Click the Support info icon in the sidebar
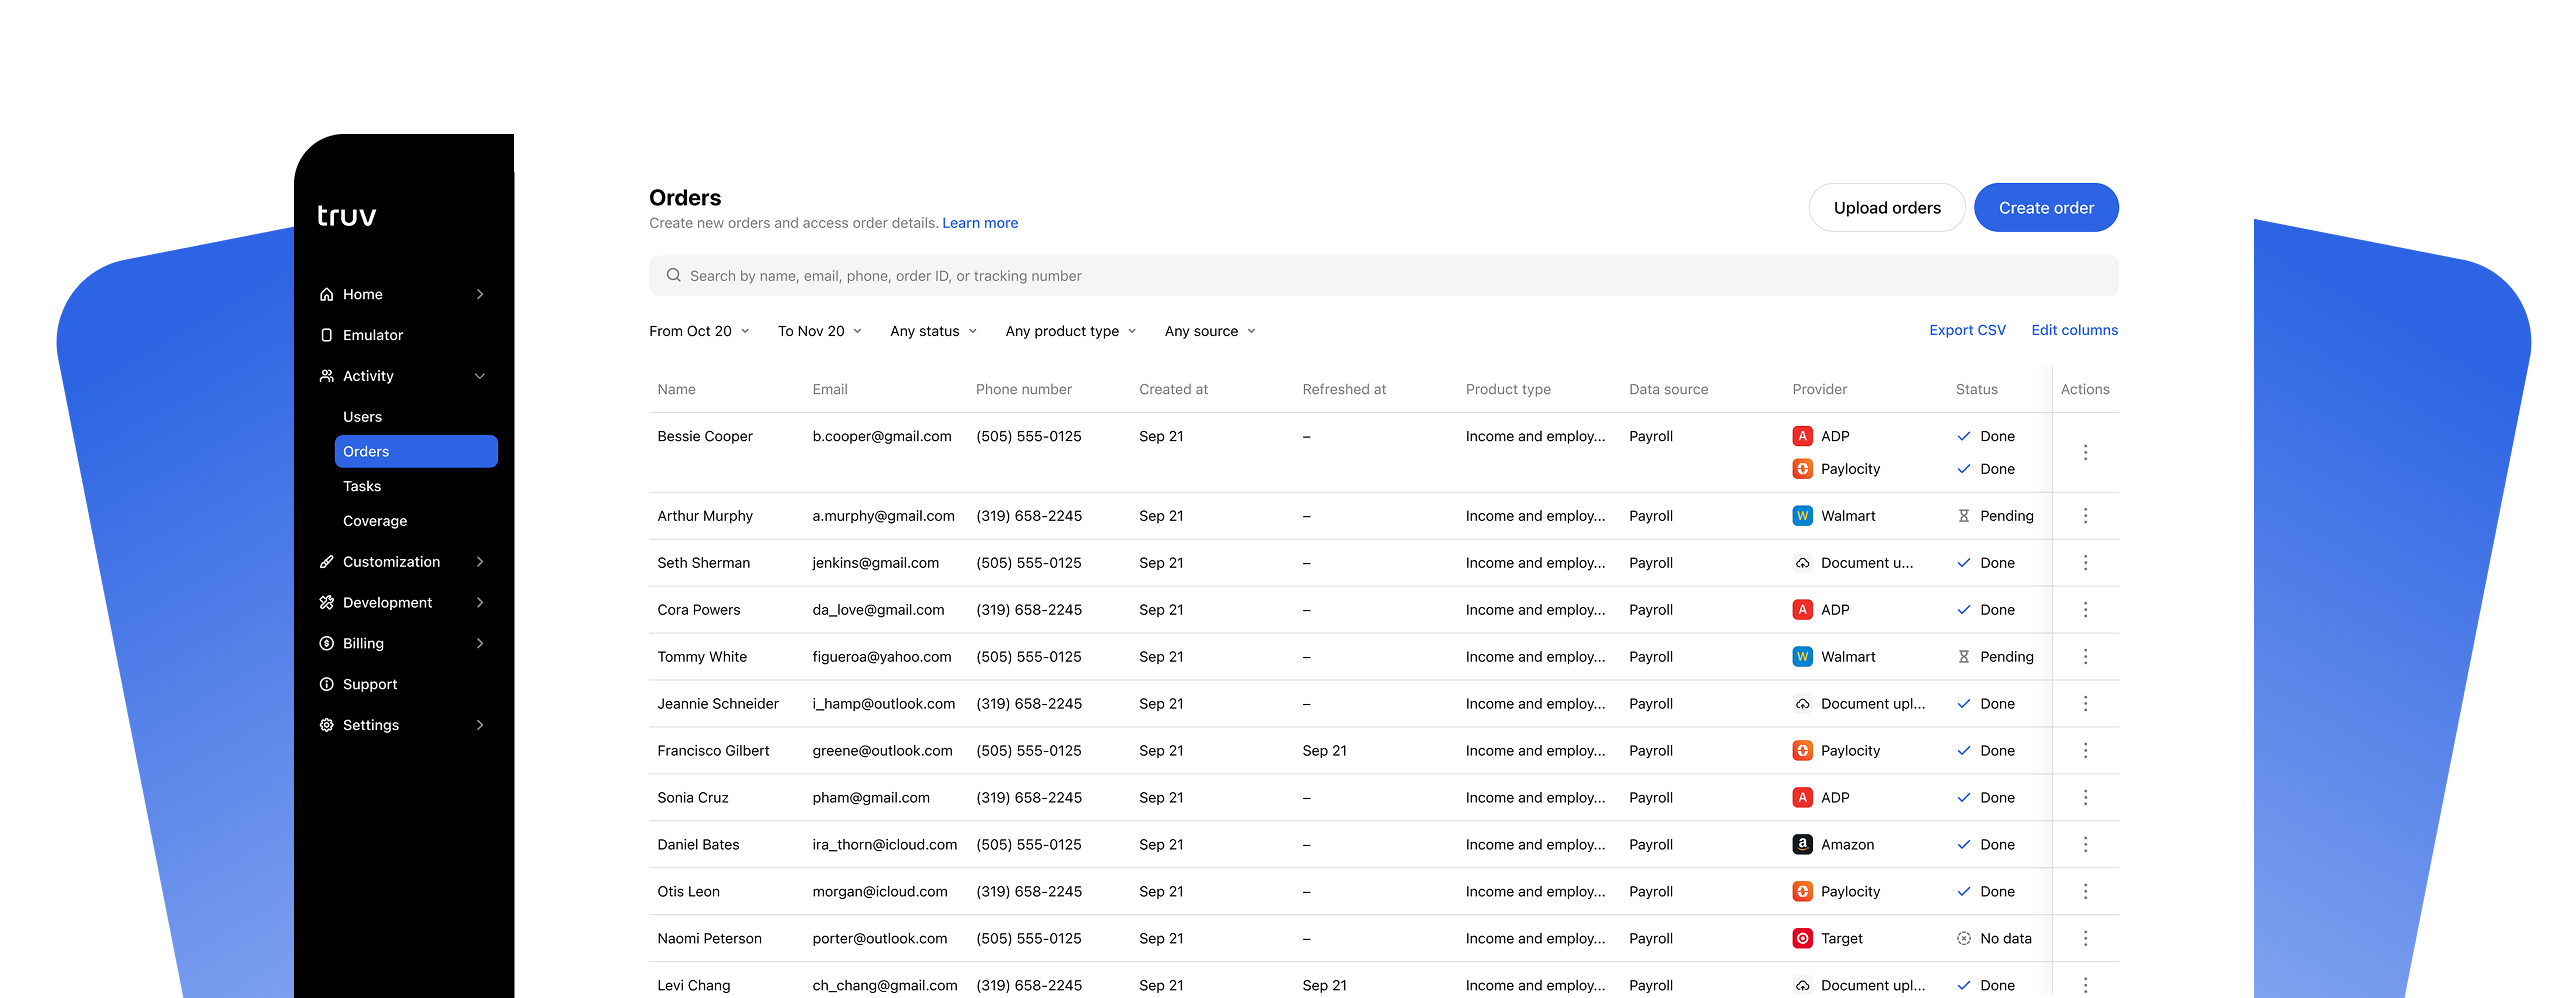Viewport: 2572px width, 998px height. [326, 684]
